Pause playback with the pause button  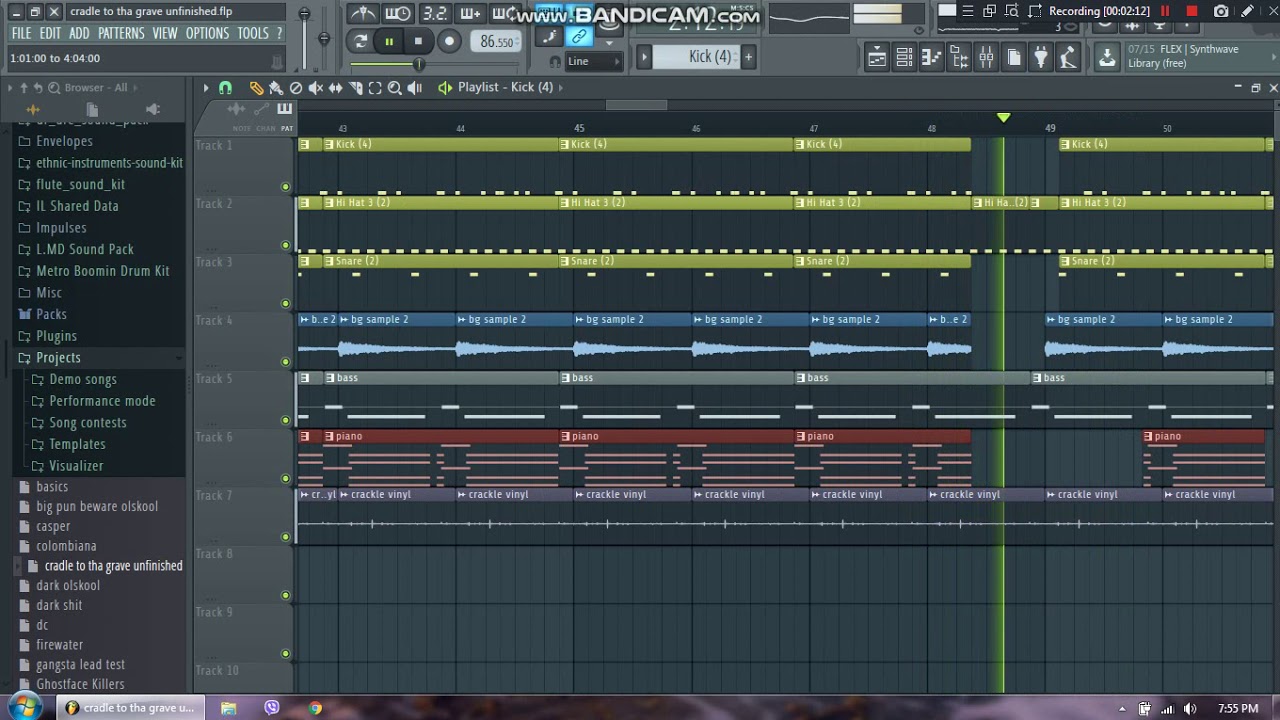point(389,41)
